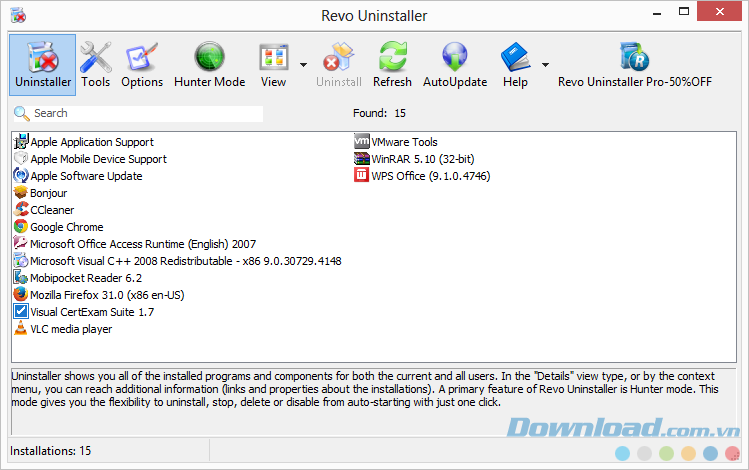Maximize the Revo Uninstaller window
This screenshot has height=470, width=749.
684,11
